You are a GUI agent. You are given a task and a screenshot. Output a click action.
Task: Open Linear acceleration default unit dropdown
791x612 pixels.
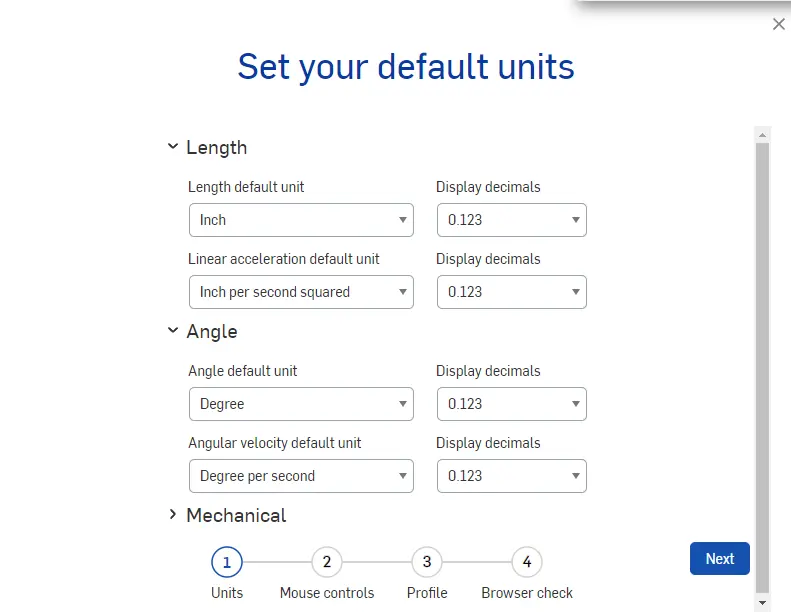click(x=301, y=292)
